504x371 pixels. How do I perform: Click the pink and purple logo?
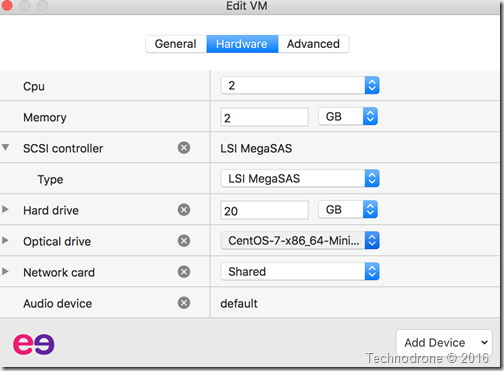(x=34, y=344)
